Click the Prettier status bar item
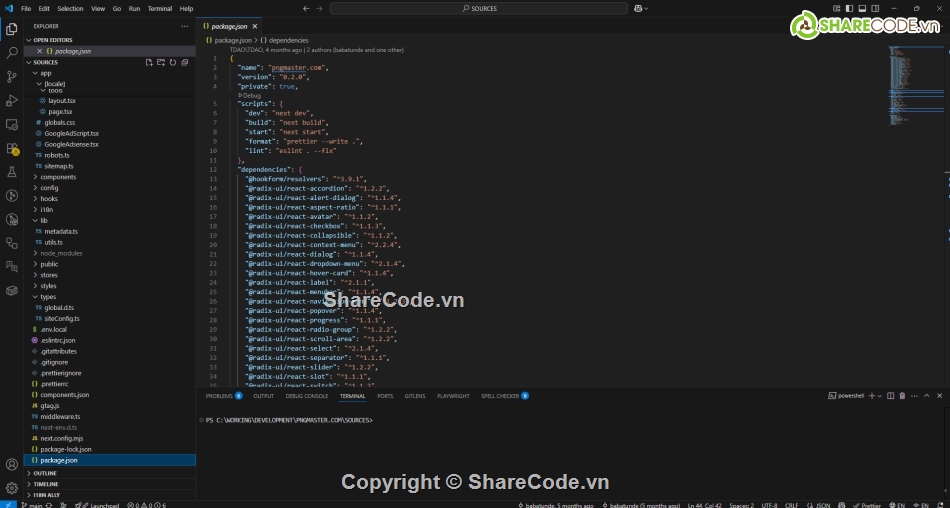Viewport: 950px width, 508px height. pos(868,505)
